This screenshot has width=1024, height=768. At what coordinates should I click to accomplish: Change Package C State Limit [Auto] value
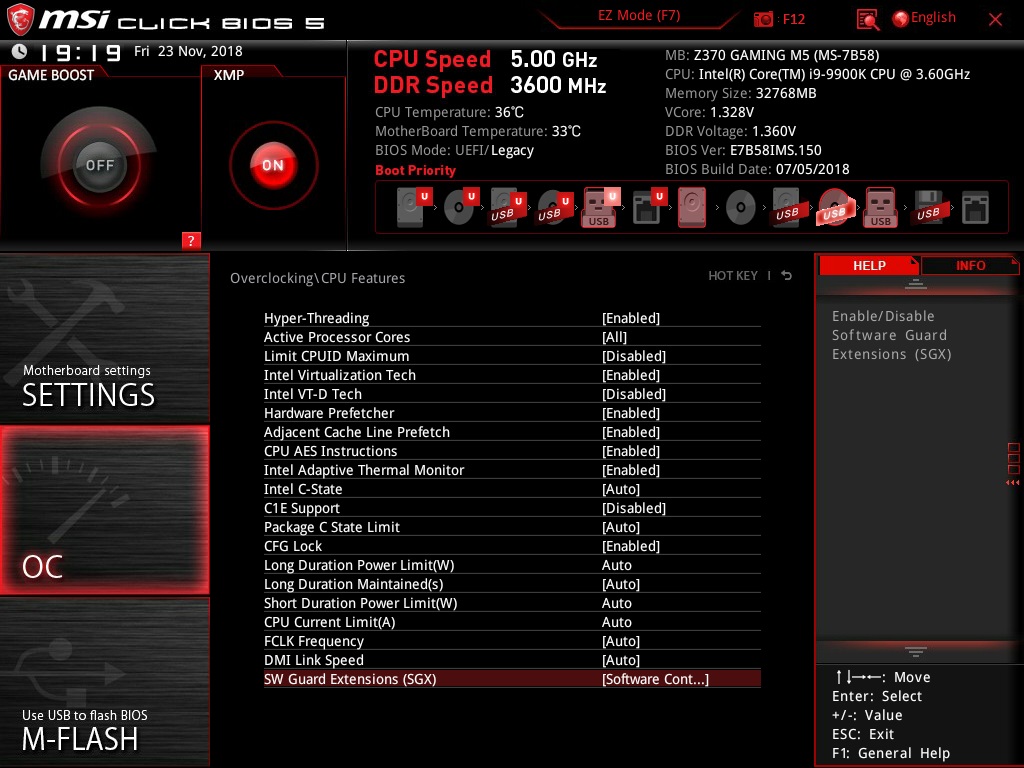(621, 527)
